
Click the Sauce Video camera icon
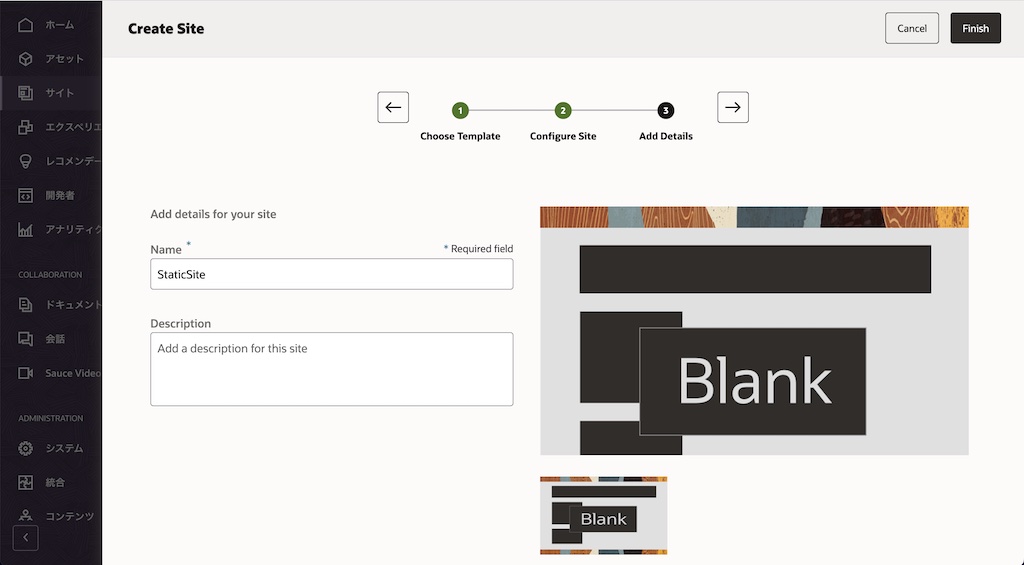[x=26, y=373]
